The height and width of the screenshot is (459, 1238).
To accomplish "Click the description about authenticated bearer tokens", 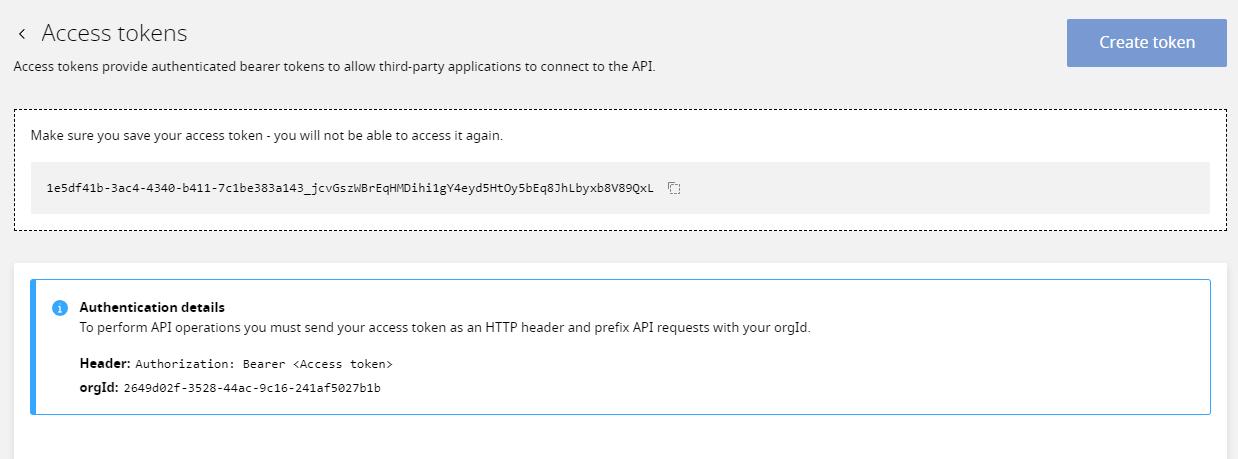I will pos(334,68).
